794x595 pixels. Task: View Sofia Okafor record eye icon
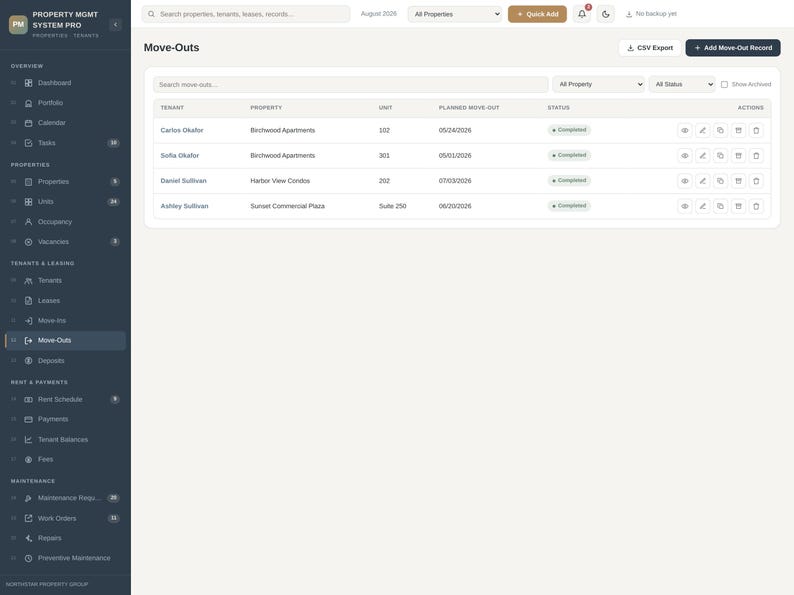tap(685, 155)
